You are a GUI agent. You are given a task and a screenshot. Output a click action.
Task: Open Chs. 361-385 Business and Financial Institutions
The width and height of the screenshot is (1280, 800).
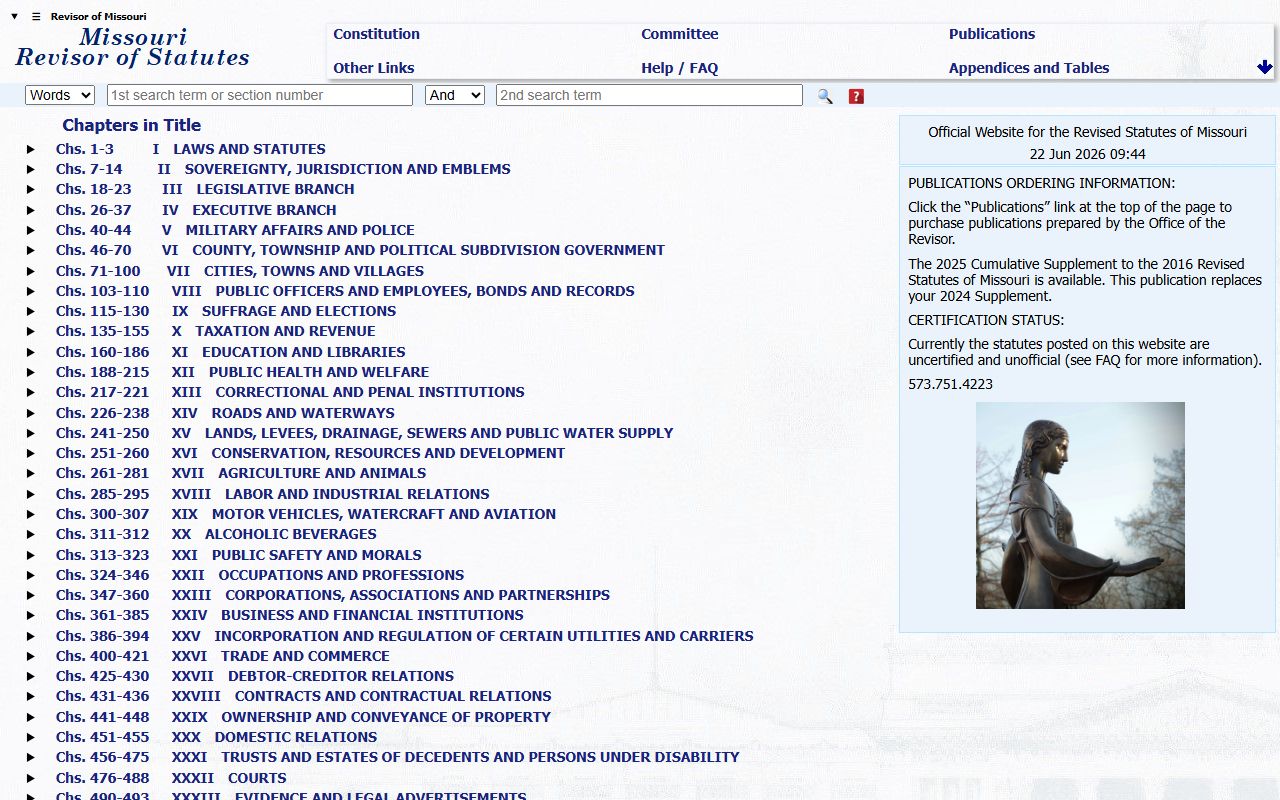tap(290, 615)
